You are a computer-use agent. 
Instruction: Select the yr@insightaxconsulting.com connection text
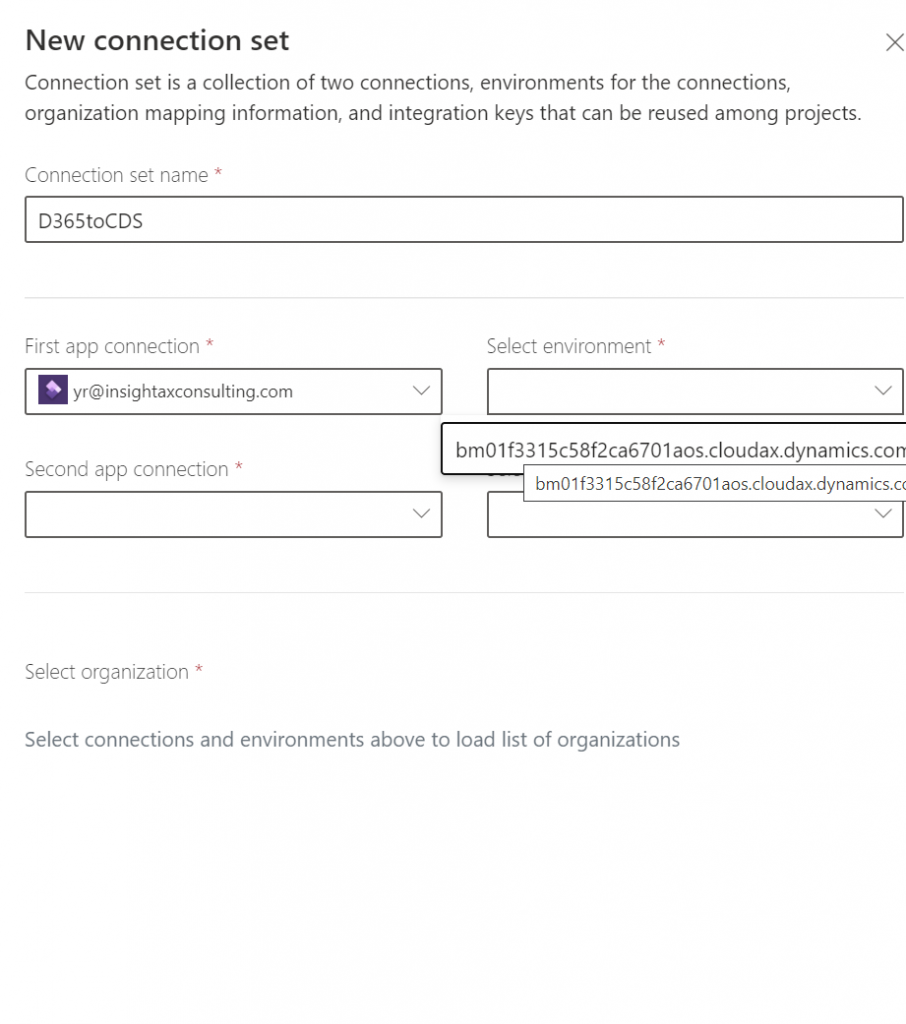coord(183,392)
